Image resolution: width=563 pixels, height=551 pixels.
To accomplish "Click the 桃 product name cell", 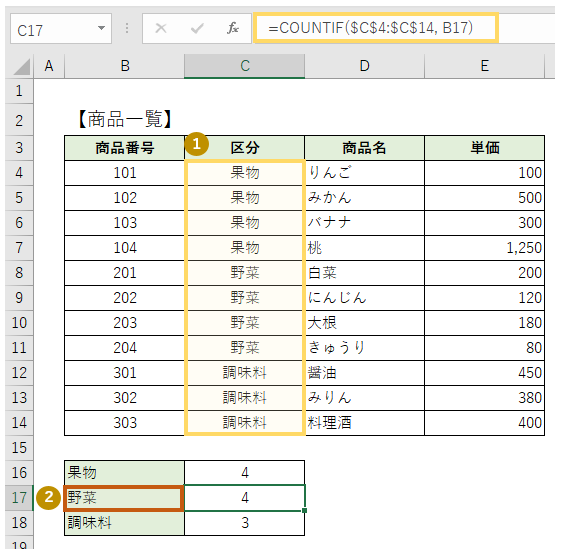I will pos(364,248).
